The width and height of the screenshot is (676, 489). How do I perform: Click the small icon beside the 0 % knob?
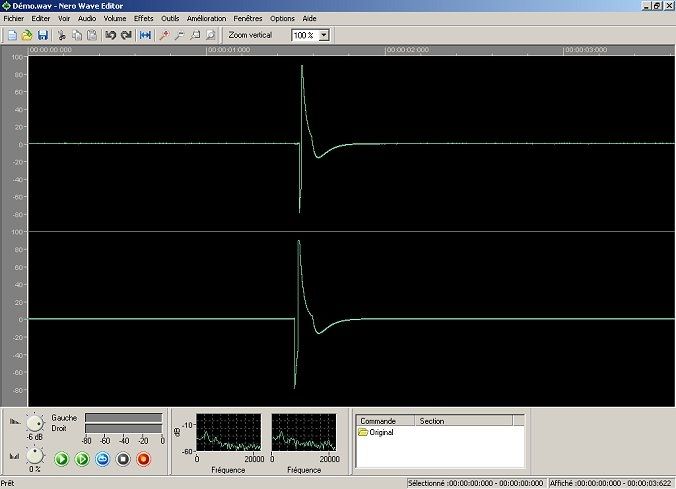15,456
